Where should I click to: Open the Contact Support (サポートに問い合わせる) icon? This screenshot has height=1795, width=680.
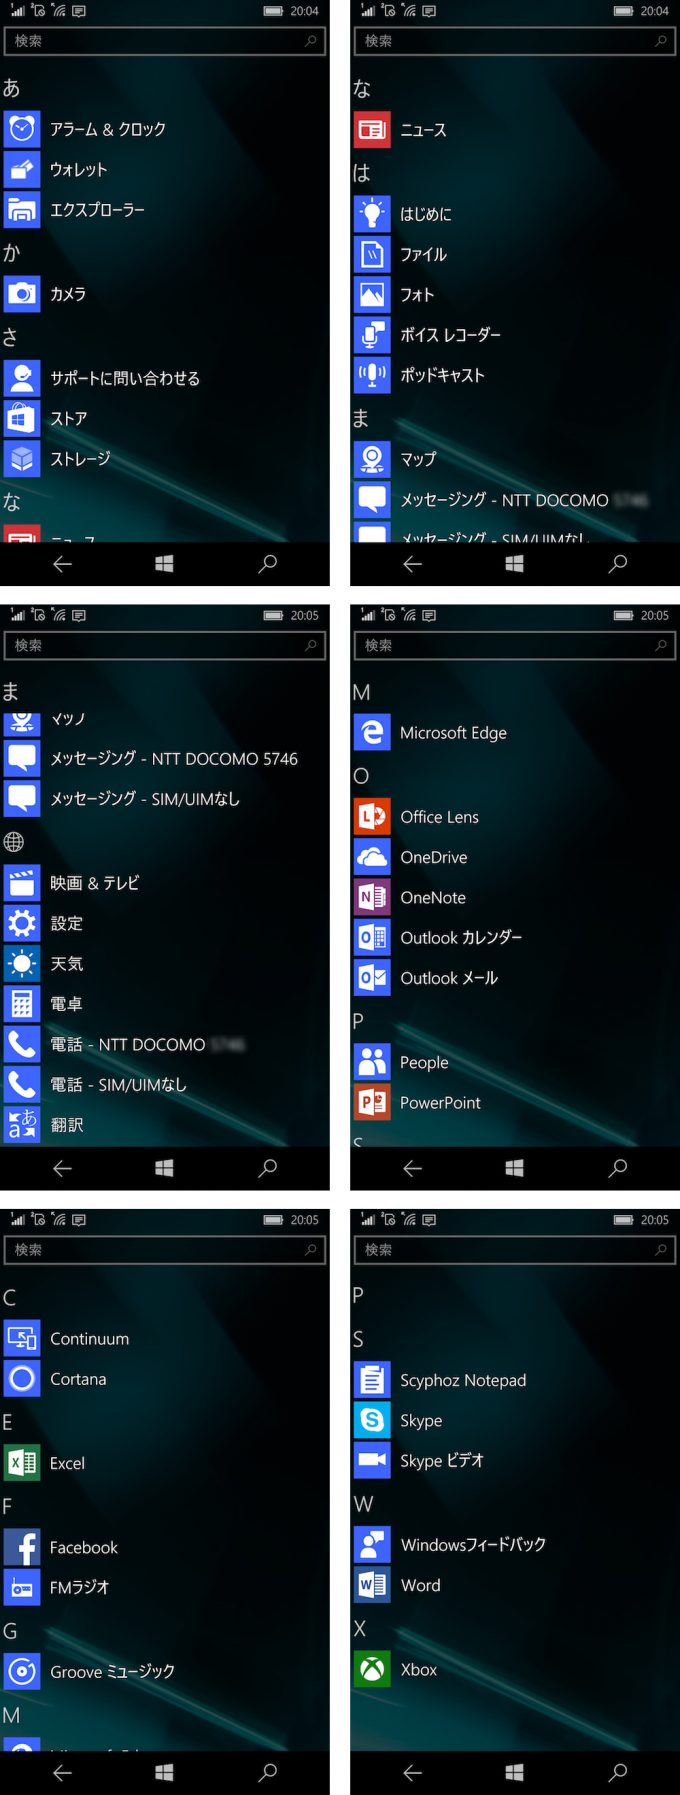[22, 378]
